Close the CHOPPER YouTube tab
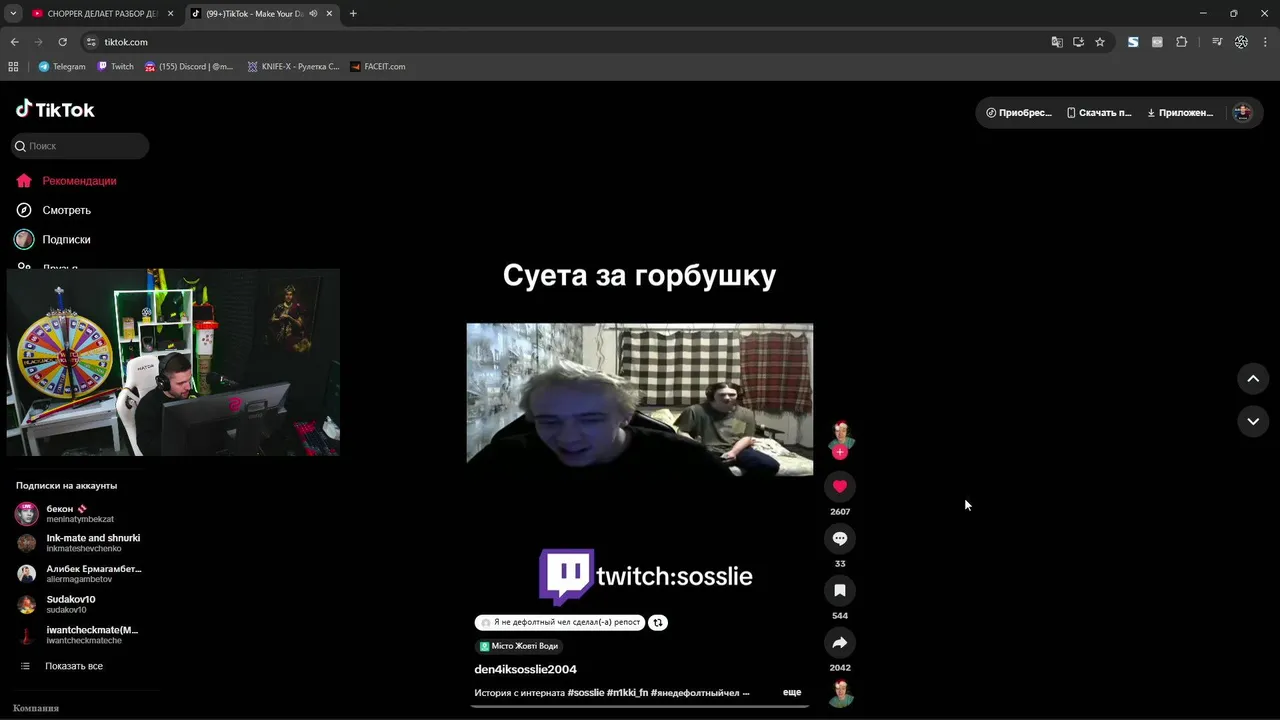The height and width of the screenshot is (720, 1280). coord(171,14)
